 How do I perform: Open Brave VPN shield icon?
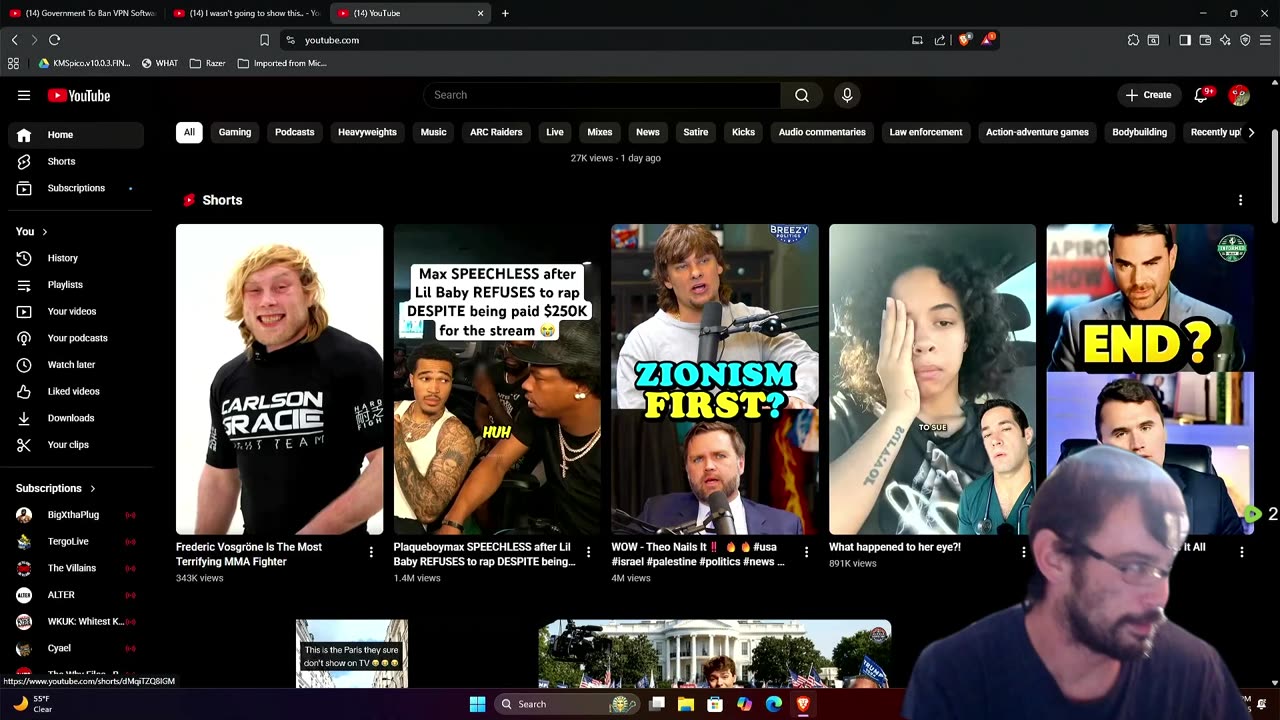point(1245,40)
